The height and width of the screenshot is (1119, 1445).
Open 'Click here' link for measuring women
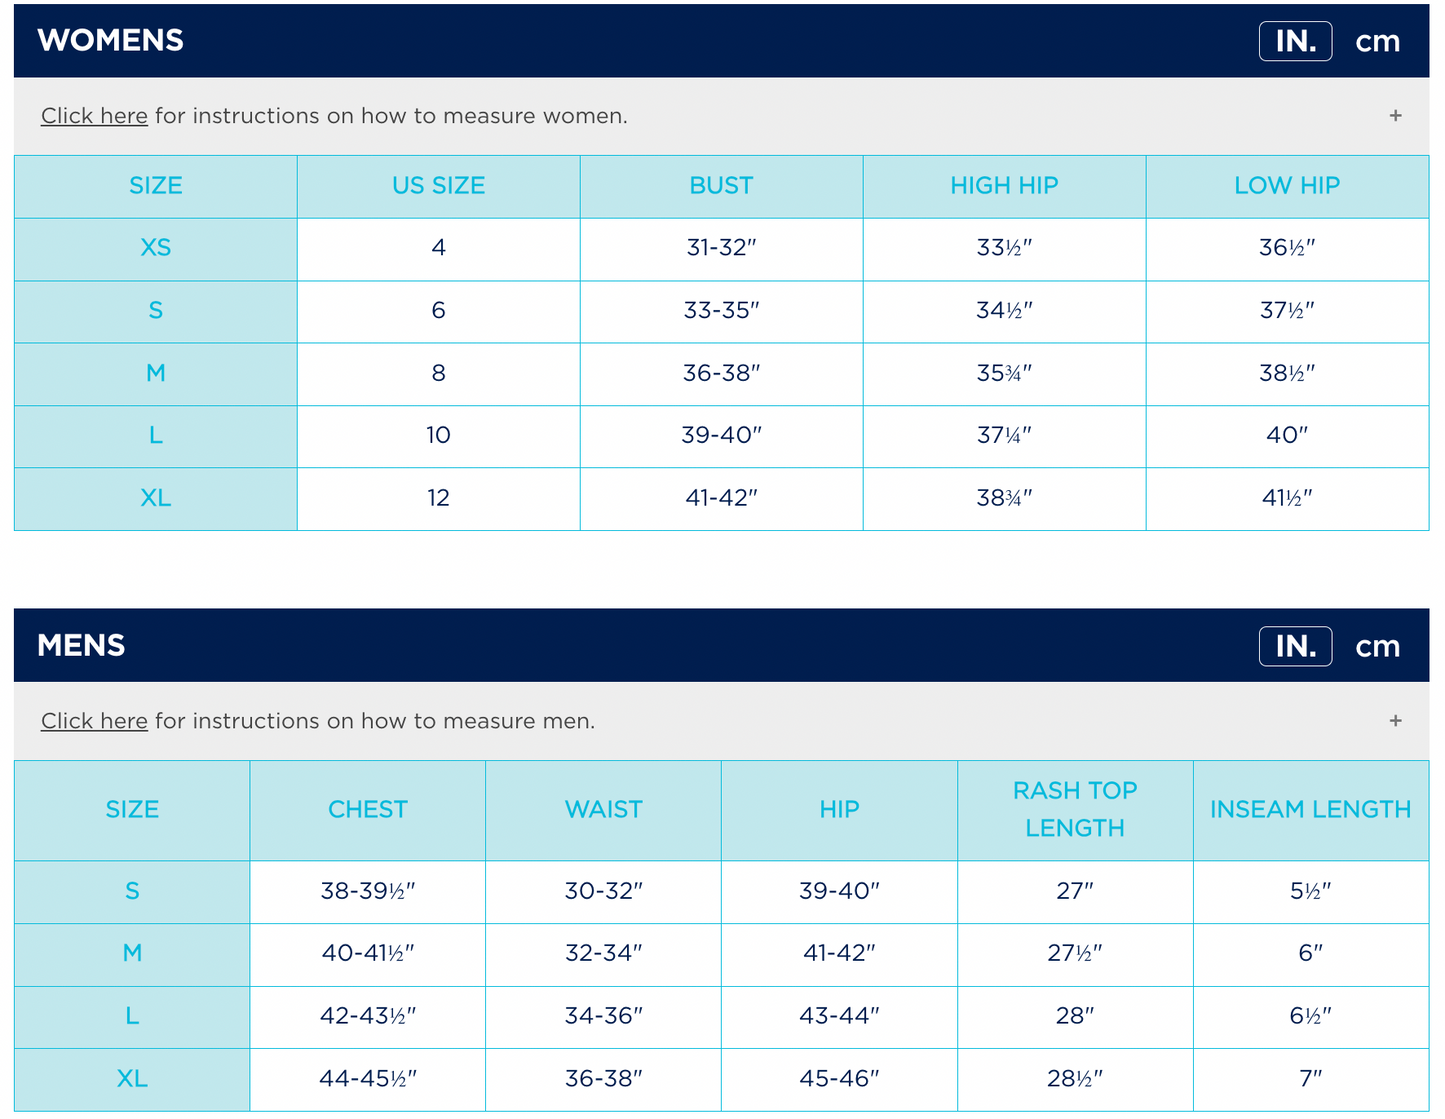[x=94, y=116]
